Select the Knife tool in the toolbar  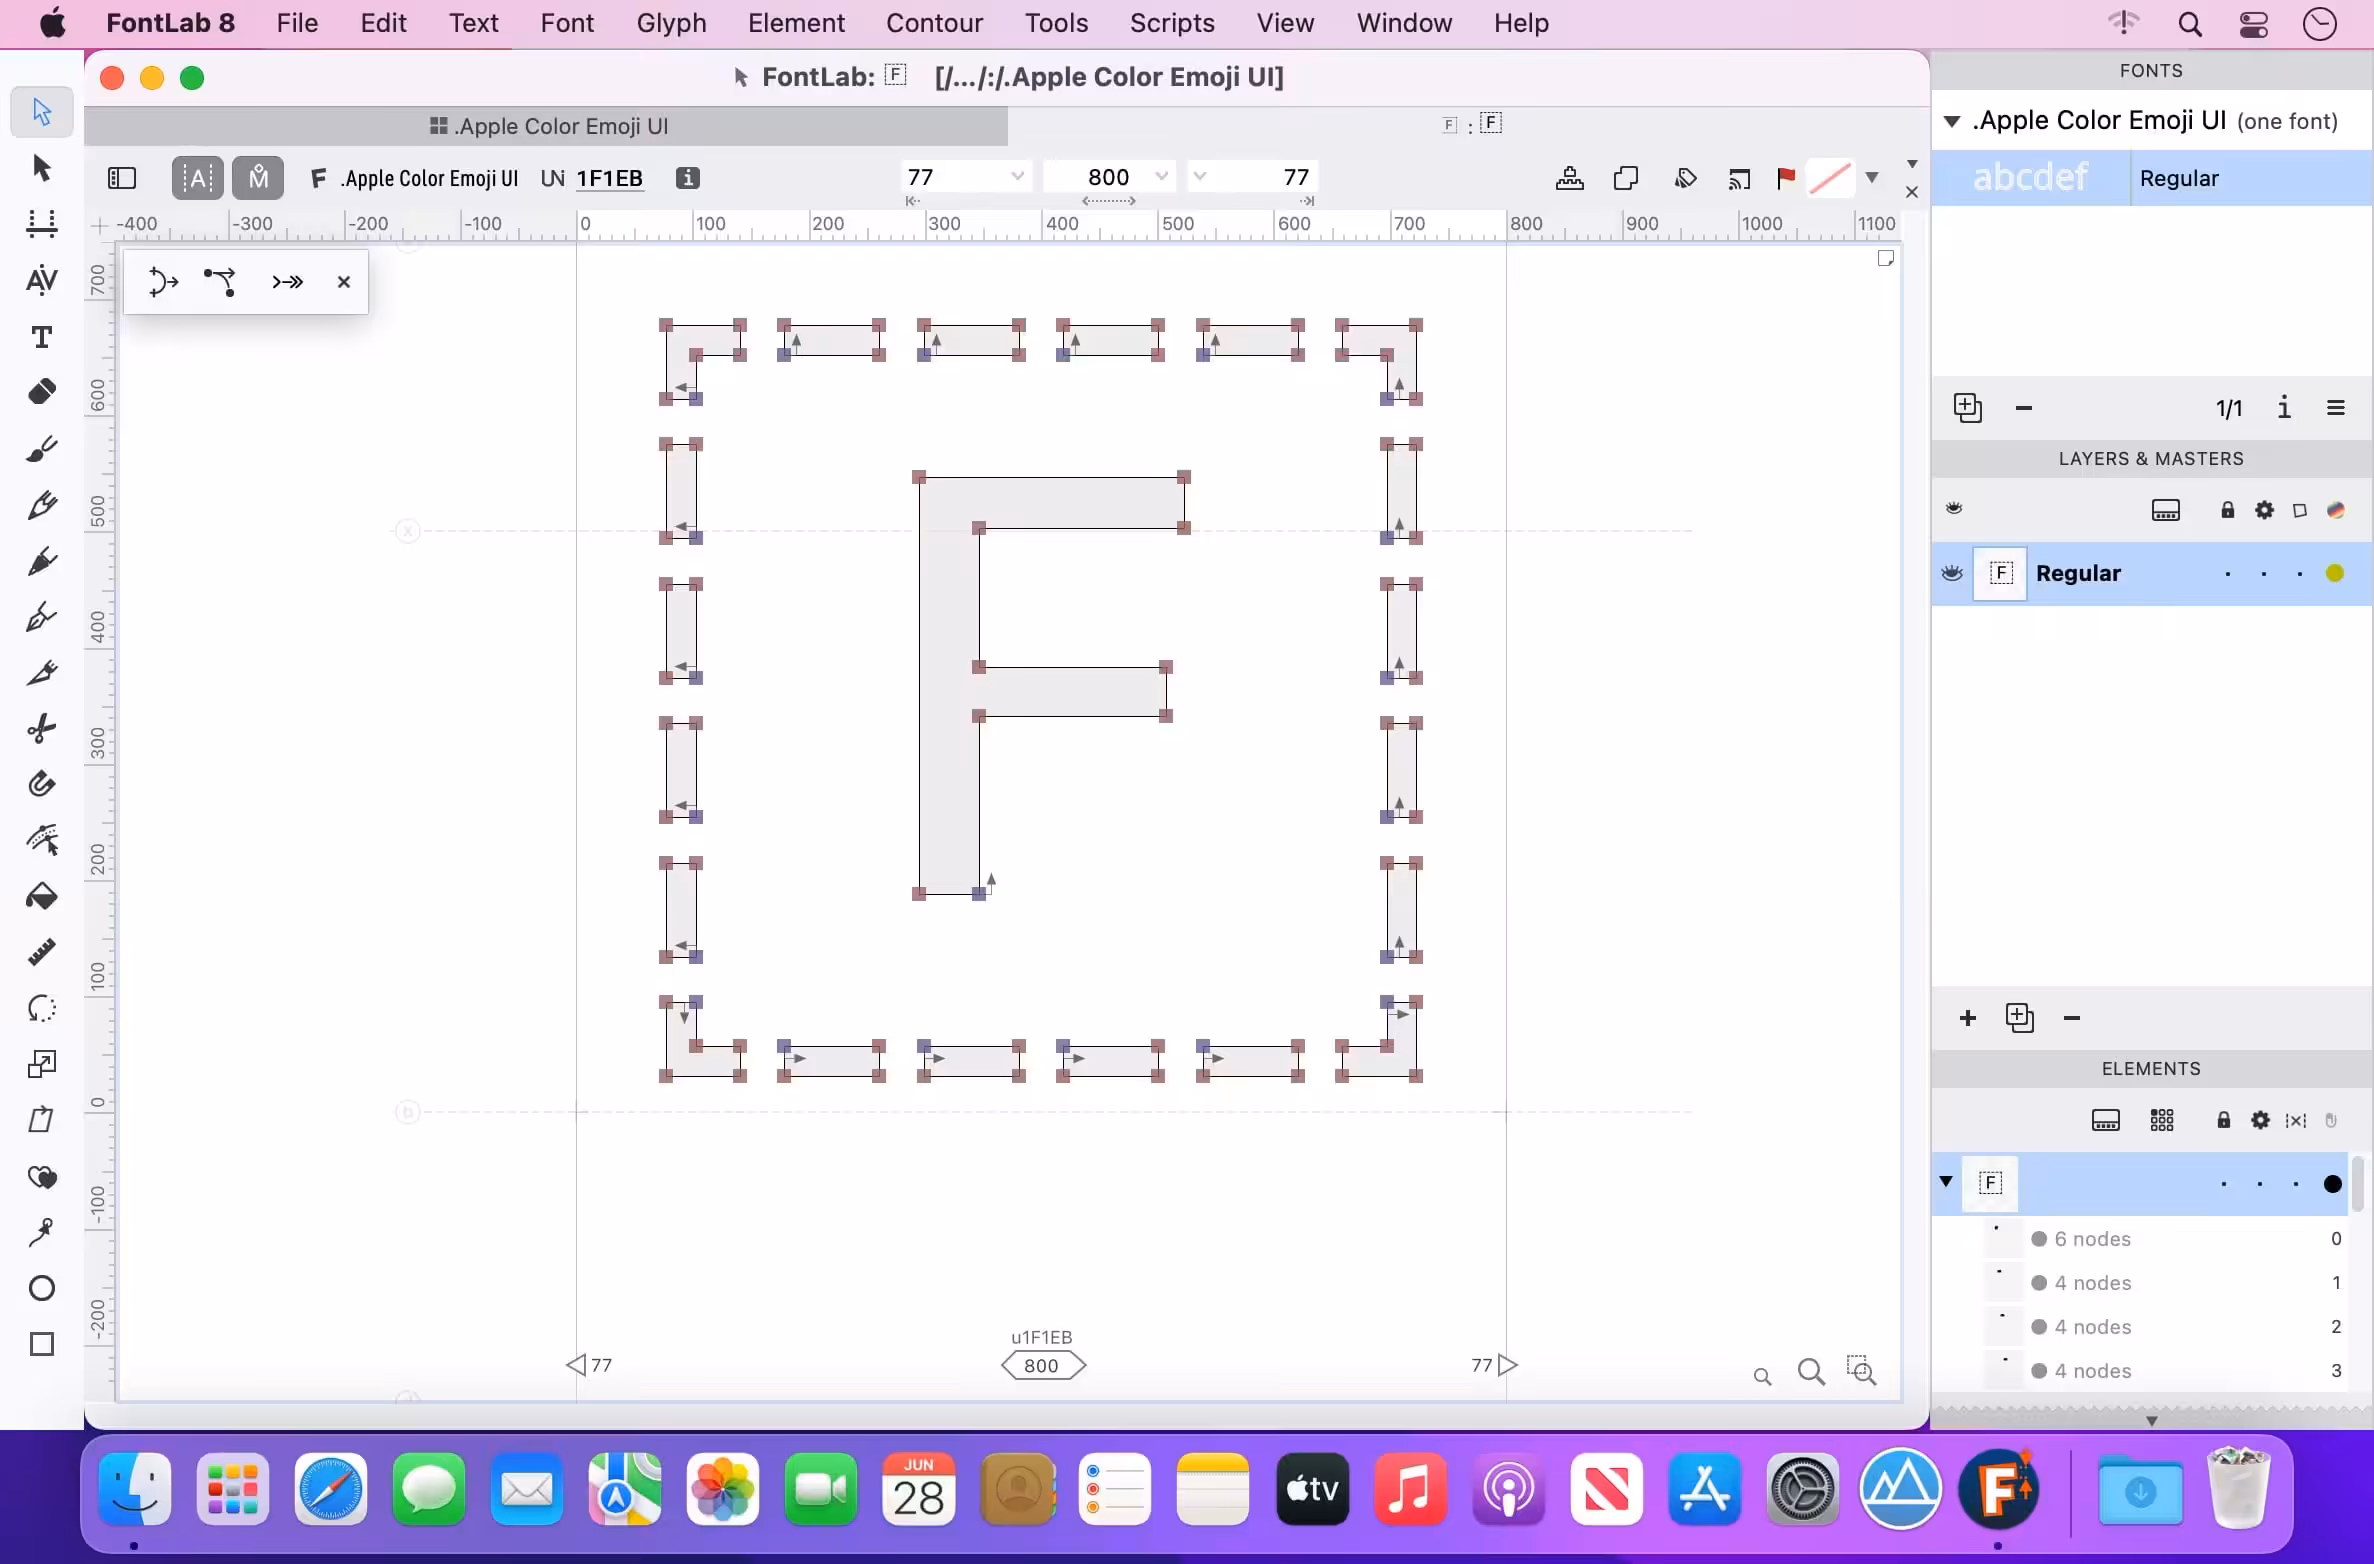(x=41, y=673)
